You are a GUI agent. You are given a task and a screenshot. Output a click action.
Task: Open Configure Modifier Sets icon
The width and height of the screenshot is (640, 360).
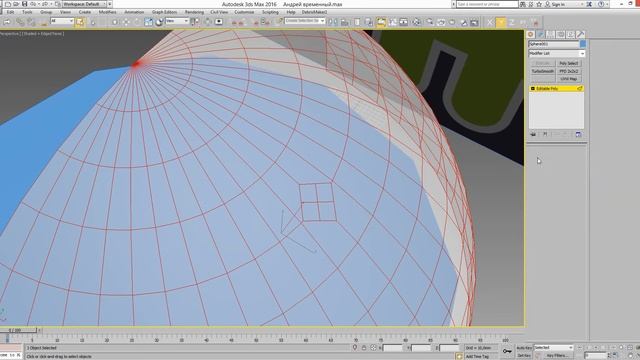click(578, 134)
